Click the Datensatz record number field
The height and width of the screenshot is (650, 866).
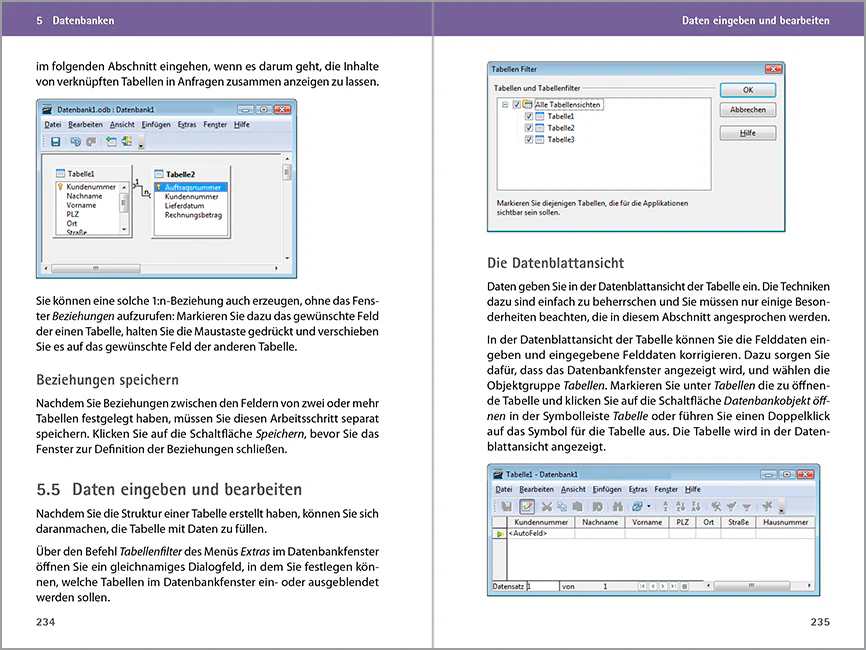541,586
